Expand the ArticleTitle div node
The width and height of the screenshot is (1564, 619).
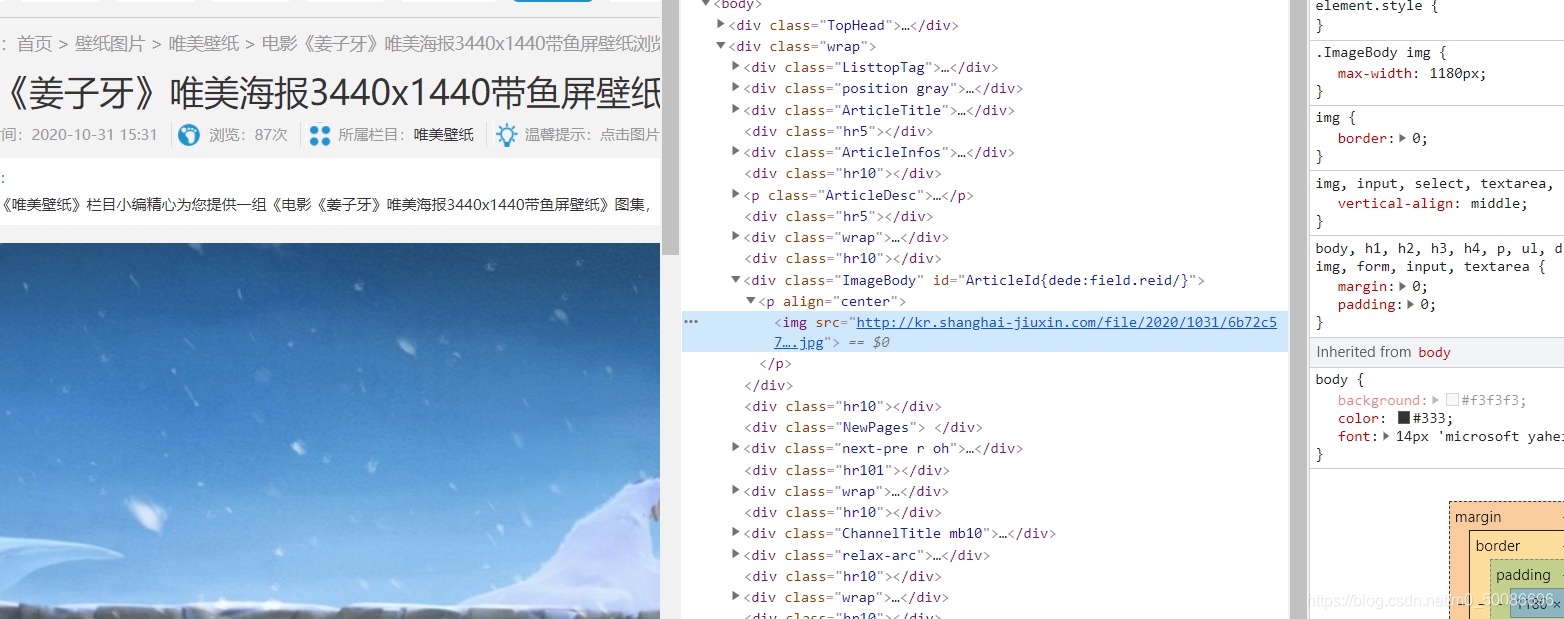[736, 110]
